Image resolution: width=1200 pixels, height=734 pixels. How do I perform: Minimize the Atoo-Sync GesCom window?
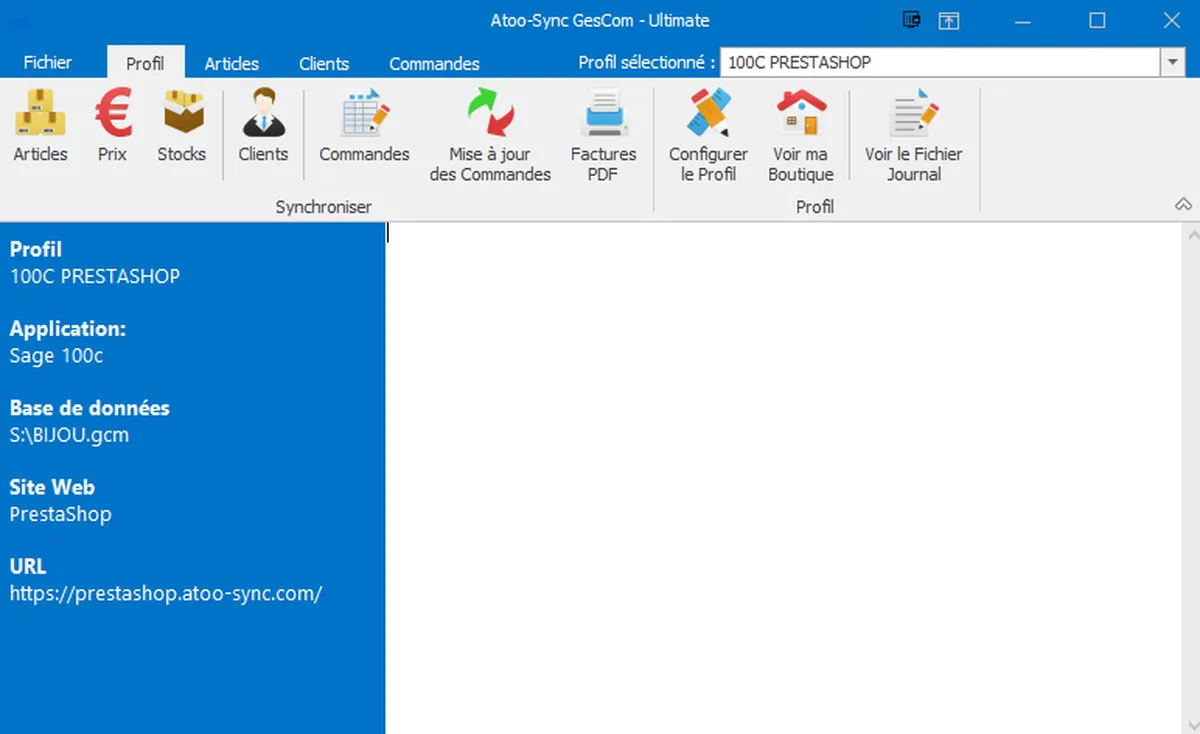point(1022,20)
